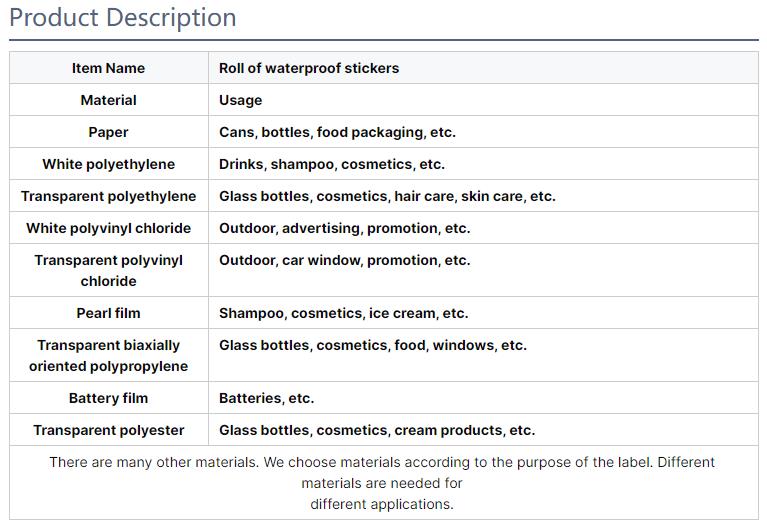Select the Paper material cell

[x=108, y=132]
